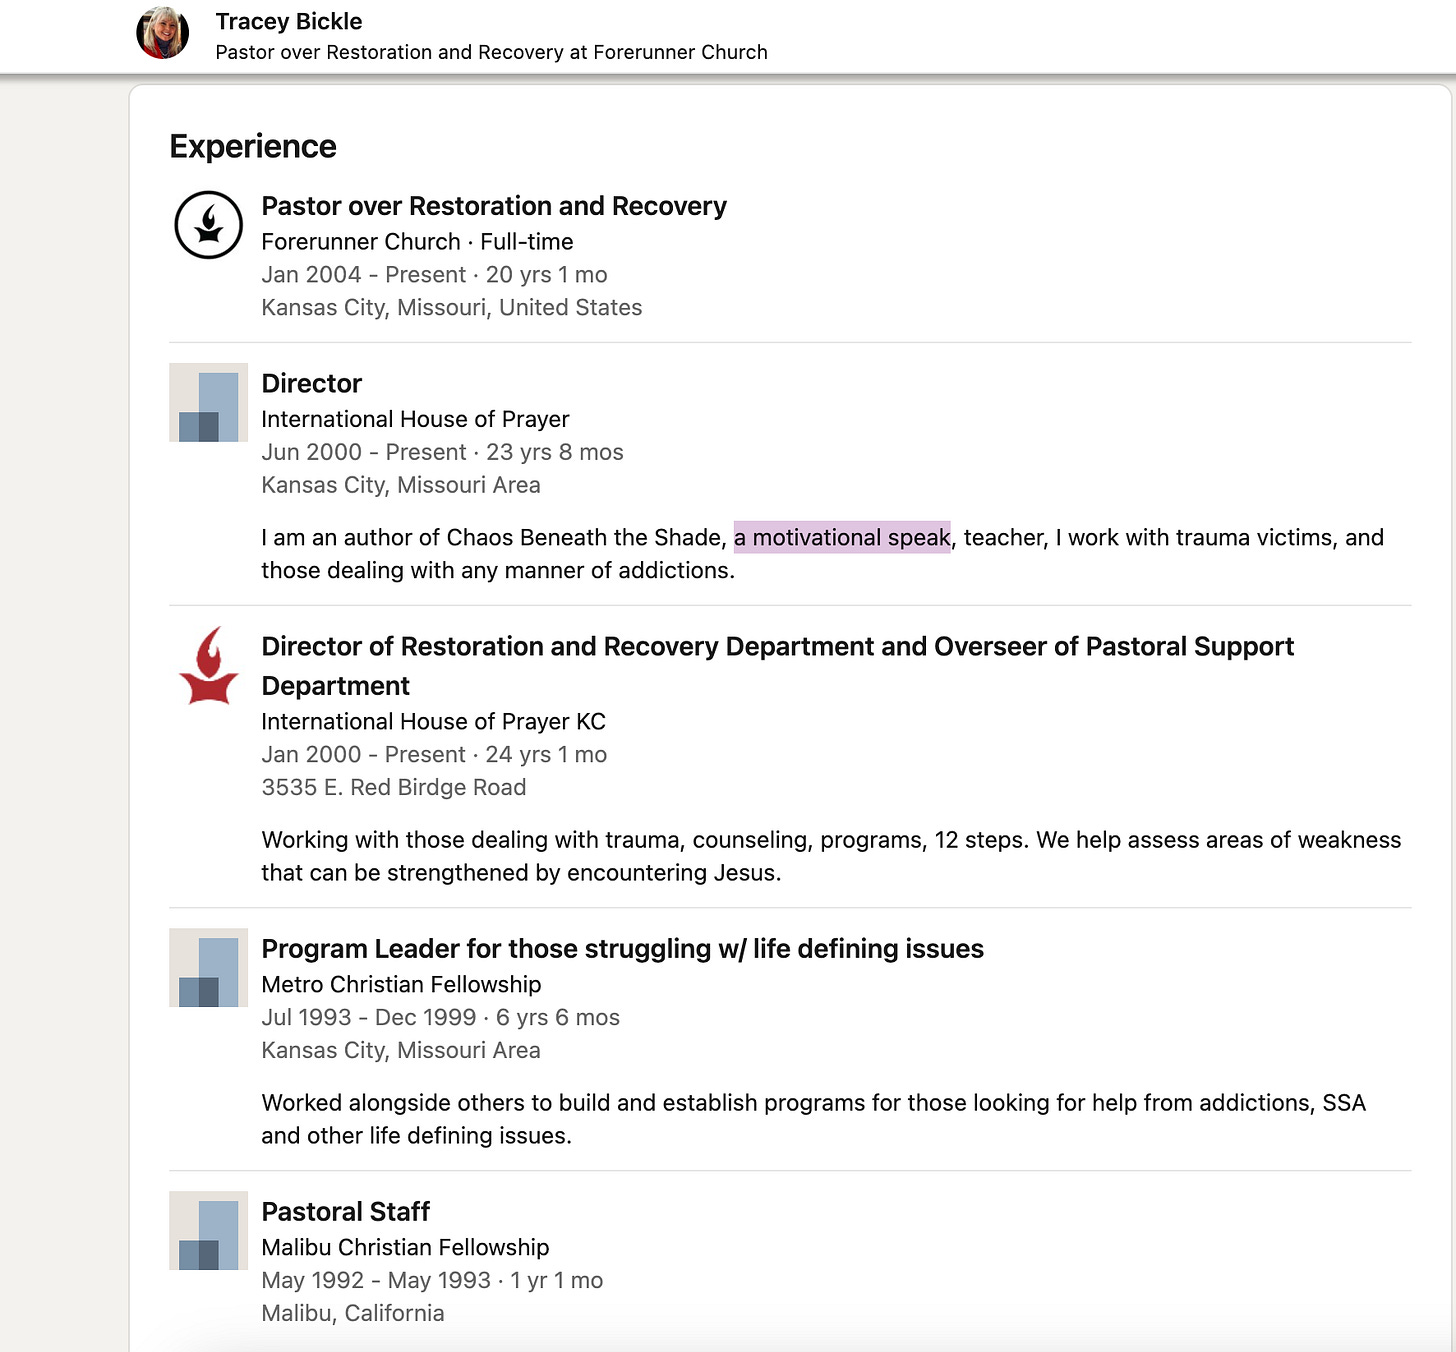Open 'Program Leader for those struggling' title
Image resolution: width=1456 pixels, height=1352 pixels.
click(623, 949)
